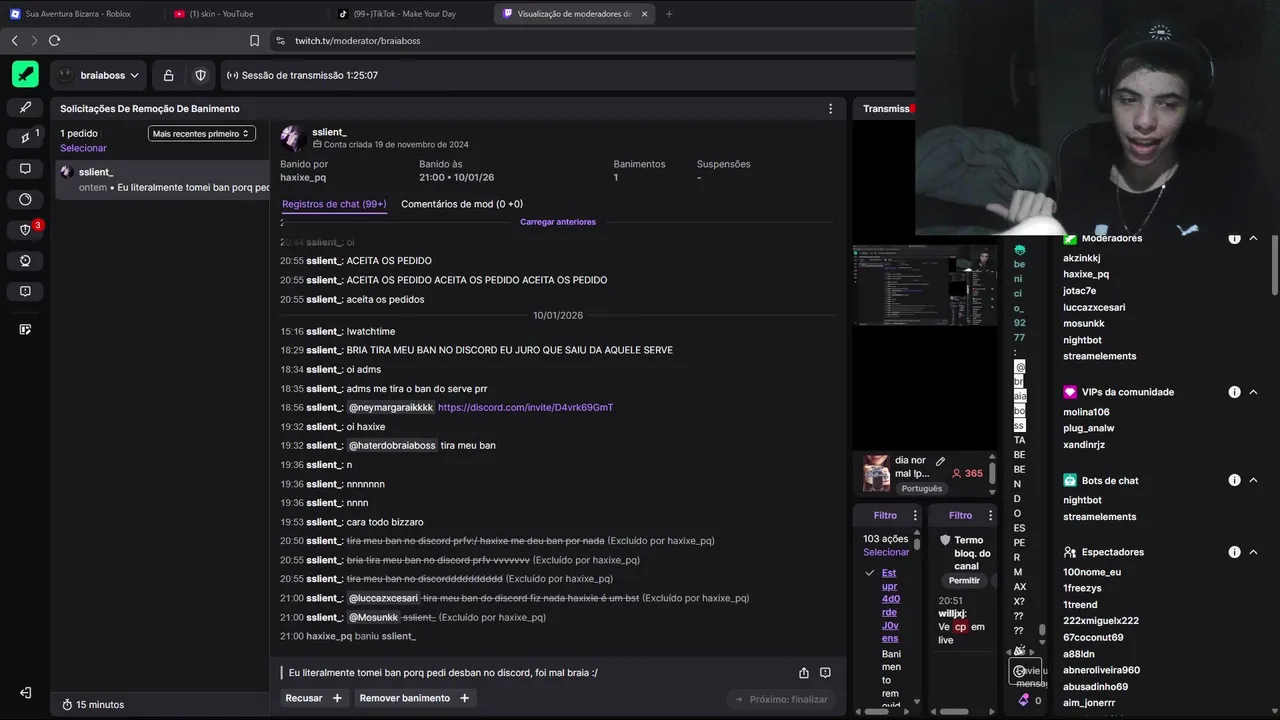Show info for the Moderadores section
Image resolution: width=1280 pixels, height=720 pixels.
1234,238
